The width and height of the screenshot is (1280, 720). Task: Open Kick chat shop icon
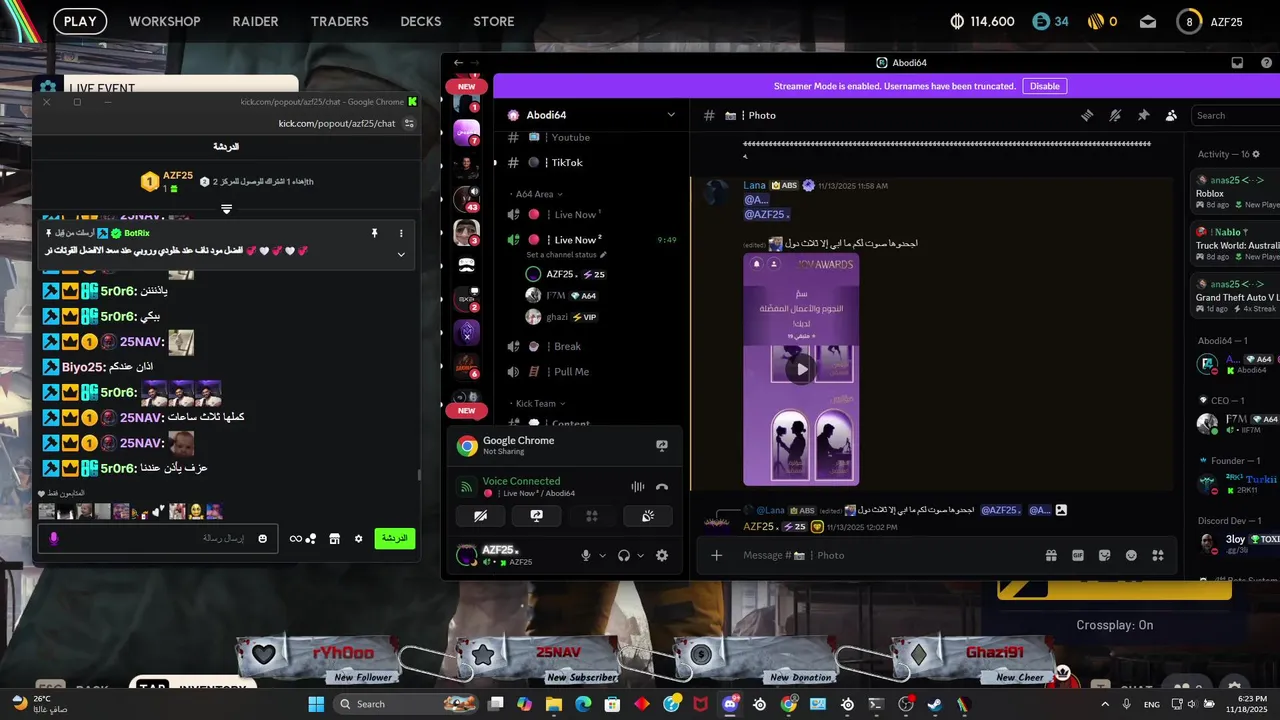pyautogui.click(x=335, y=538)
